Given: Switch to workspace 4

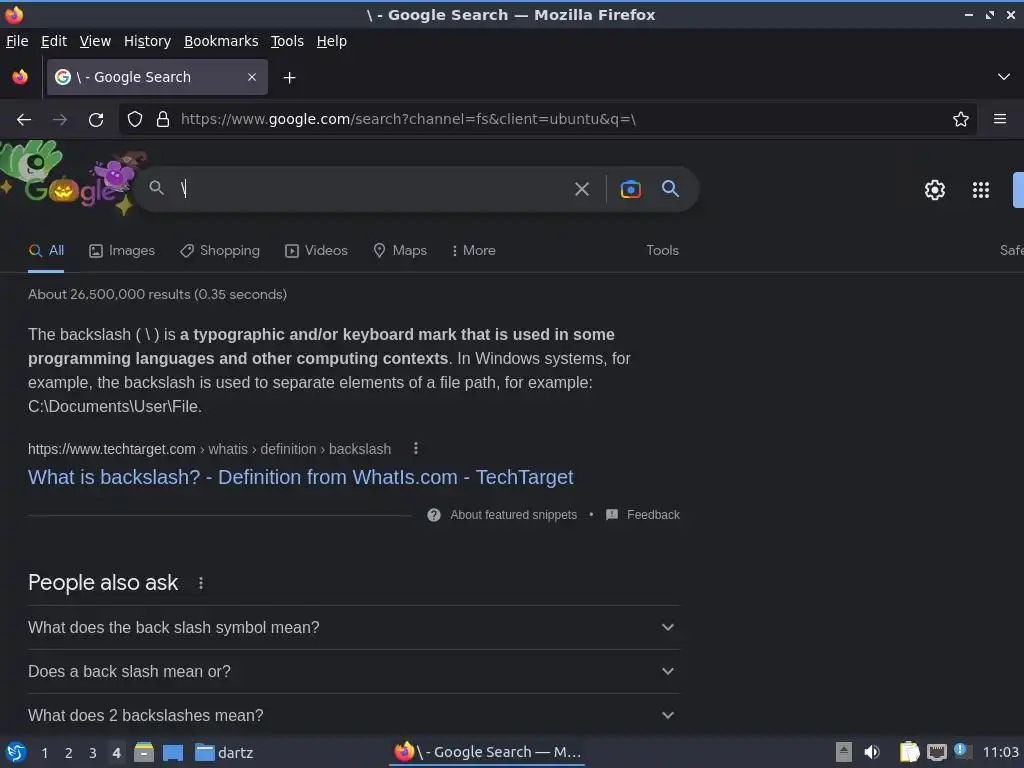Looking at the screenshot, I should (116, 753).
